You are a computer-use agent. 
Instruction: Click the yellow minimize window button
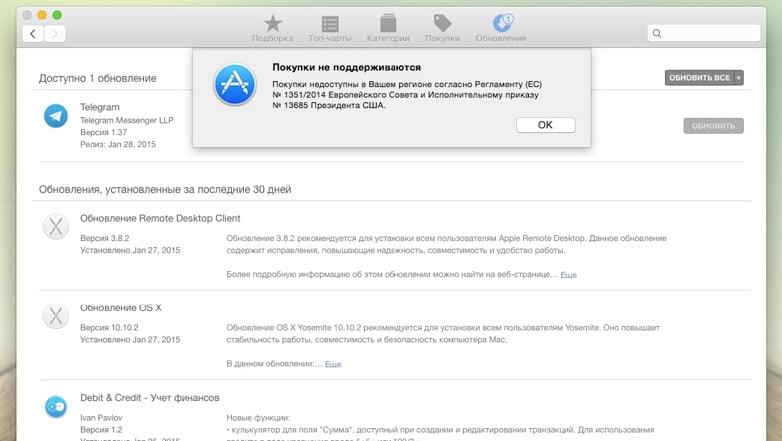point(42,15)
